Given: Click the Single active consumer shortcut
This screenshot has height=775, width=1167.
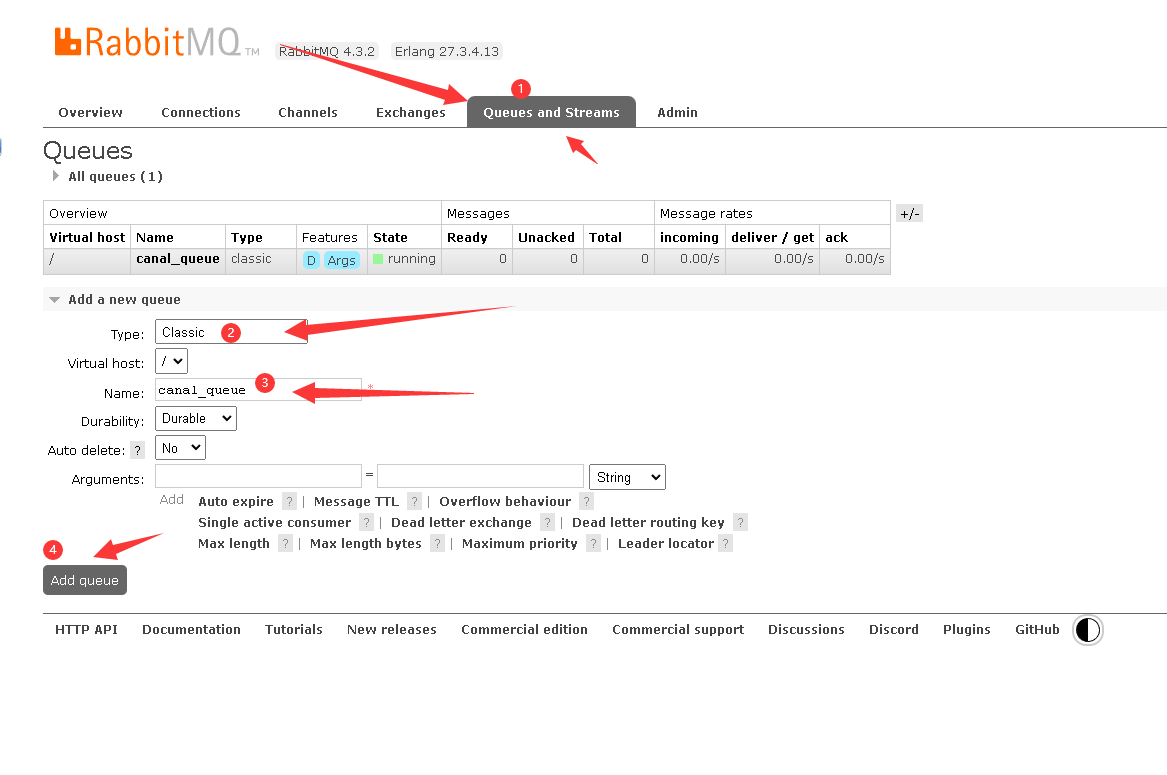Looking at the screenshot, I should coord(275,523).
